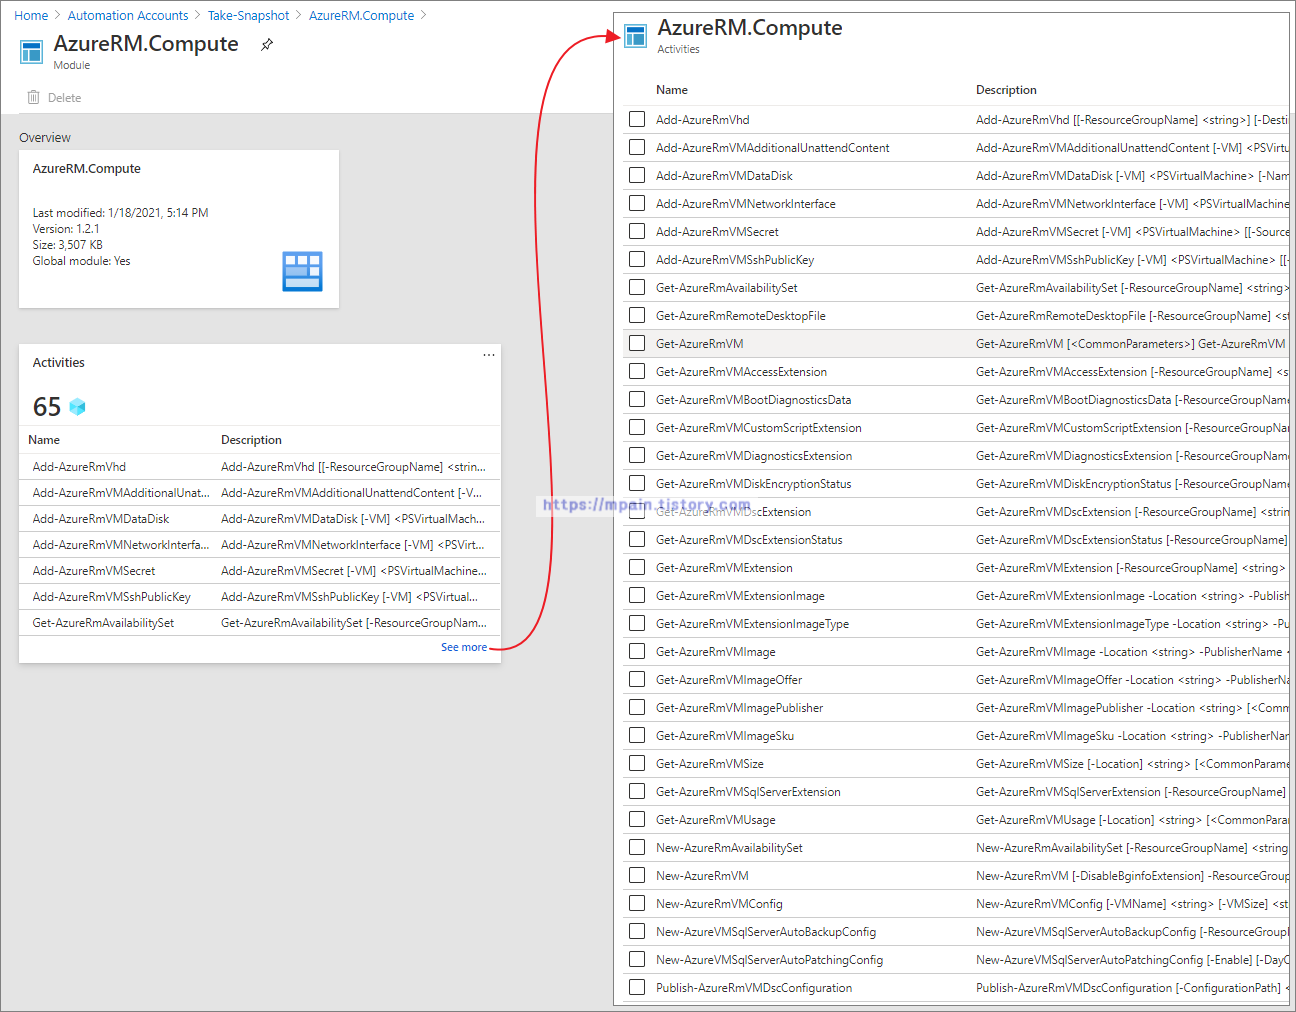Click Get-AzureRmVMCustomScriptExtension activity name
The width and height of the screenshot is (1296, 1012).
click(759, 427)
